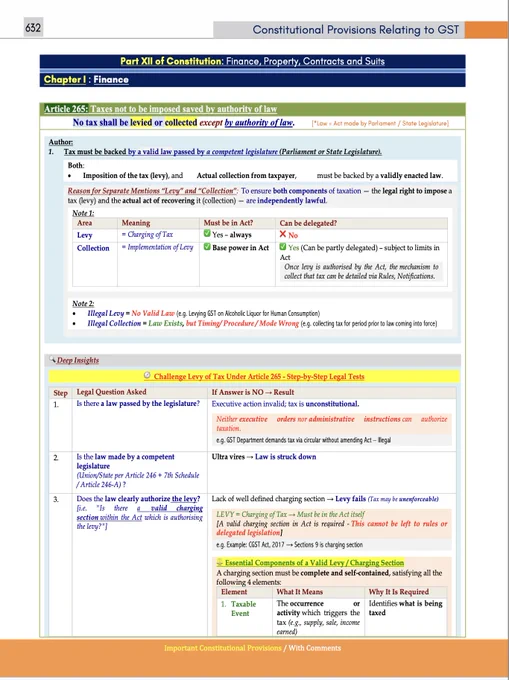Click the 'Legal Question Asked' column header
The width and height of the screenshot is (509, 680).
[111, 392]
